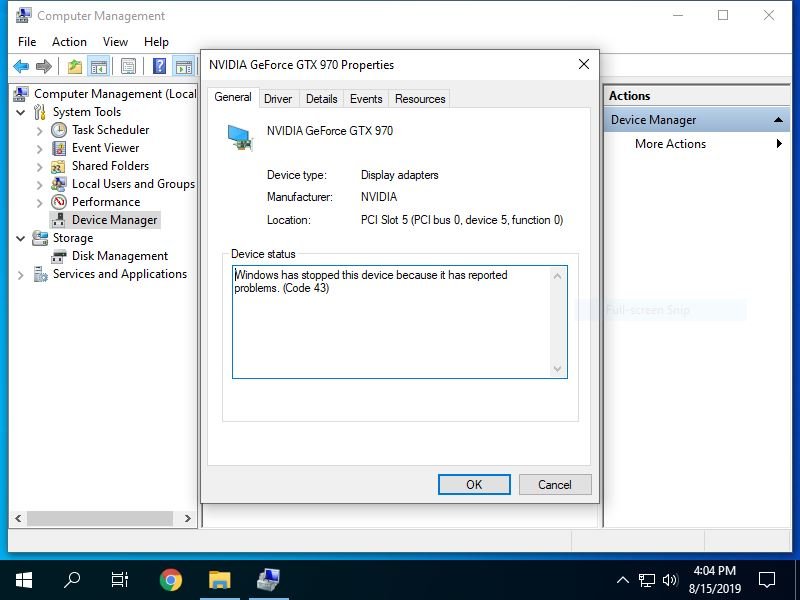This screenshot has height=600, width=800.
Task: Open More Actions submenu arrow
Action: [x=779, y=143]
